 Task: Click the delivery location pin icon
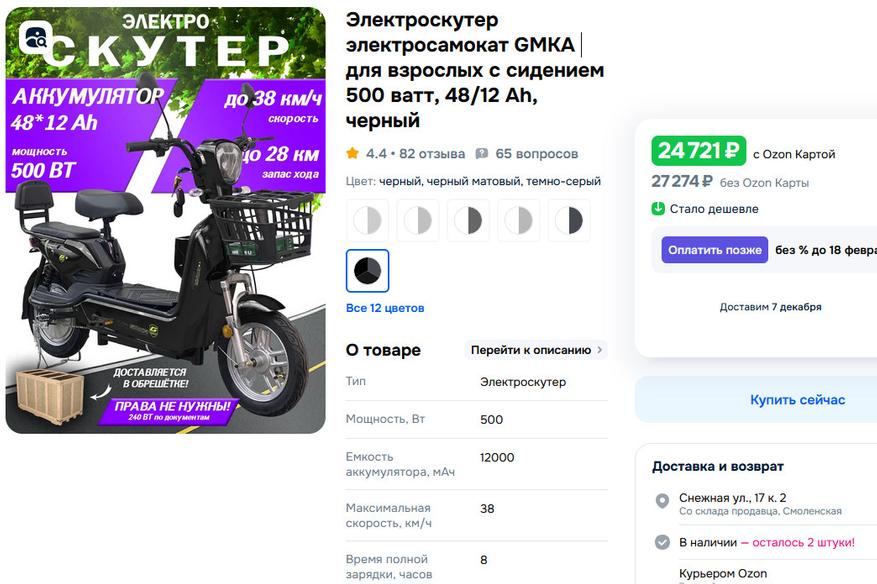click(x=662, y=501)
